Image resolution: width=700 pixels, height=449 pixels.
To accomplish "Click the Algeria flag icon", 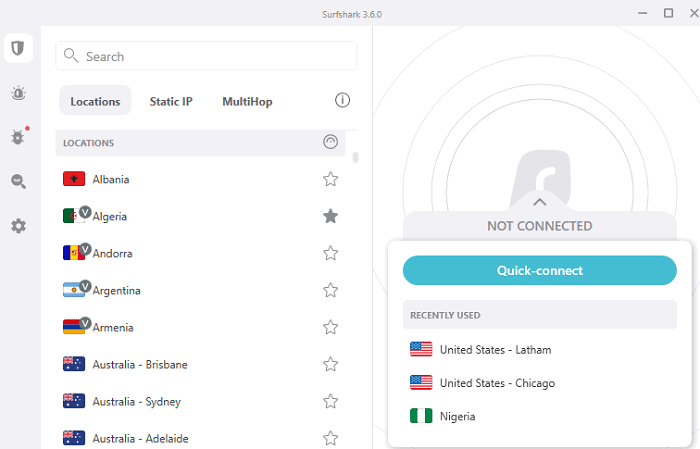I will click(x=73, y=216).
